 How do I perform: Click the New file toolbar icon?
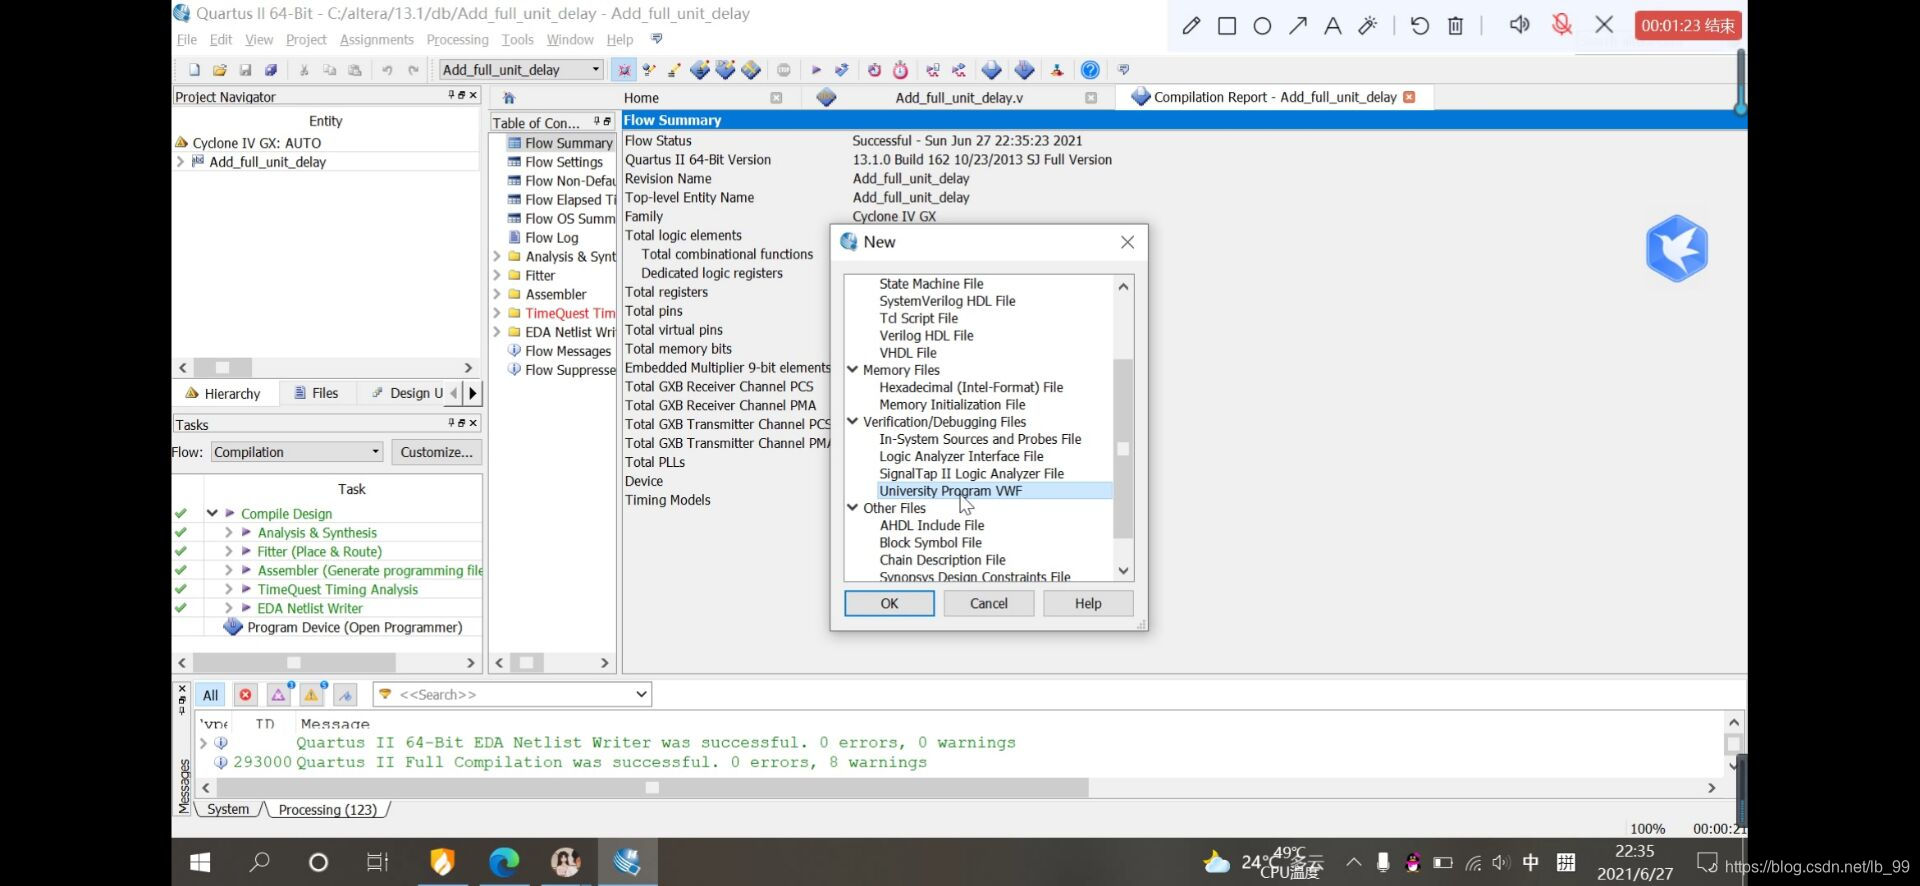[x=194, y=70]
